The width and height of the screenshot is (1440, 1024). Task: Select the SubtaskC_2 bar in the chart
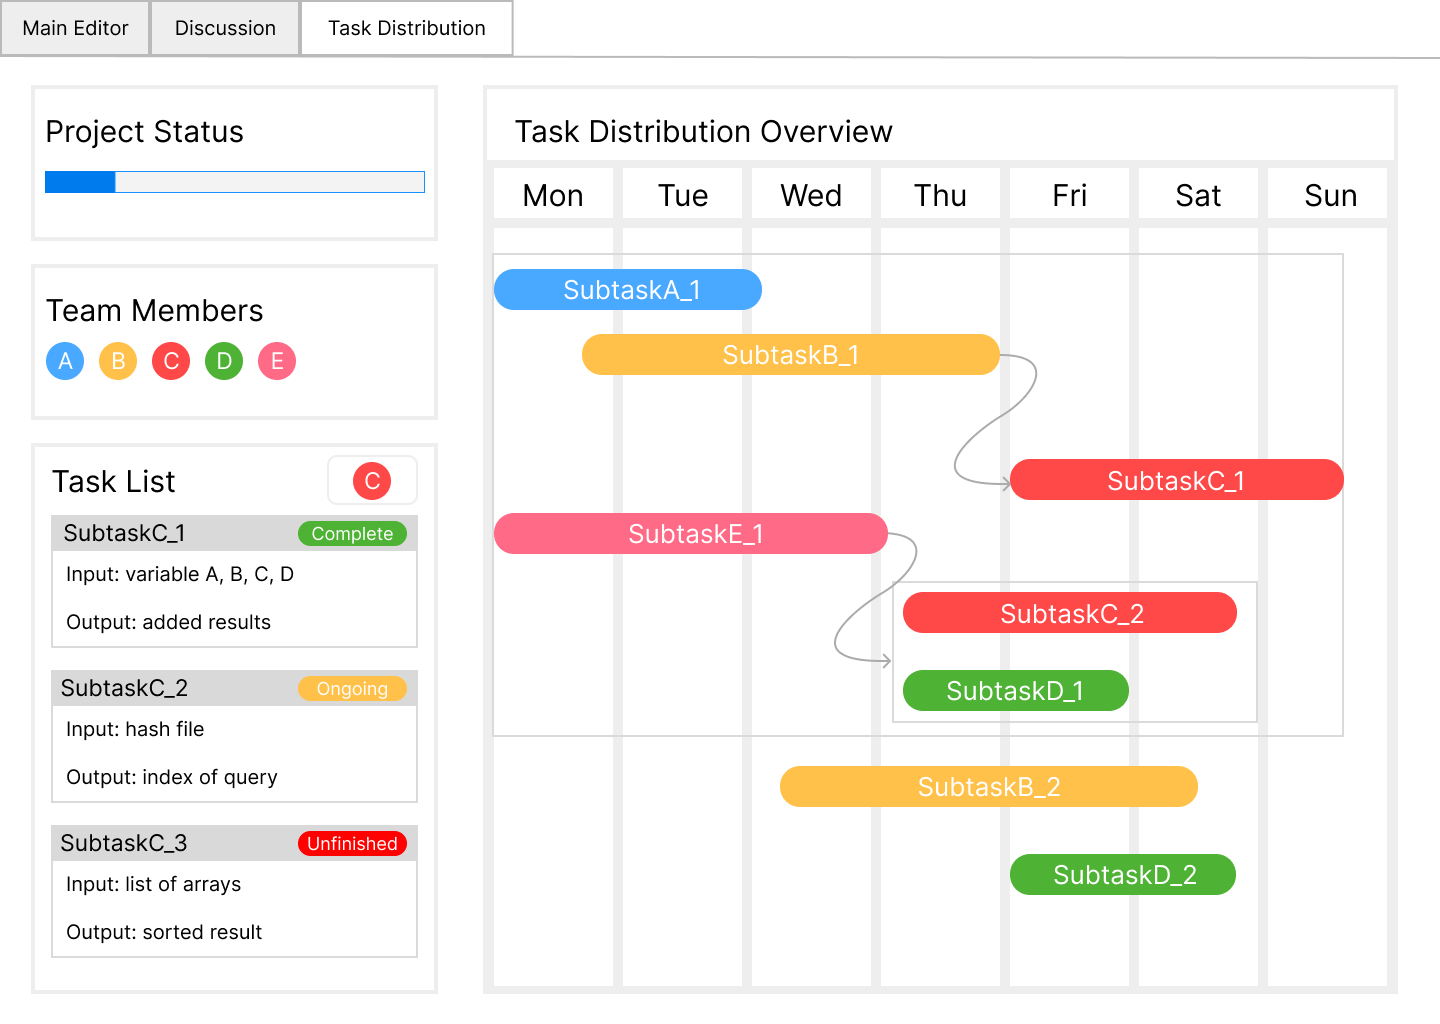click(1070, 613)
